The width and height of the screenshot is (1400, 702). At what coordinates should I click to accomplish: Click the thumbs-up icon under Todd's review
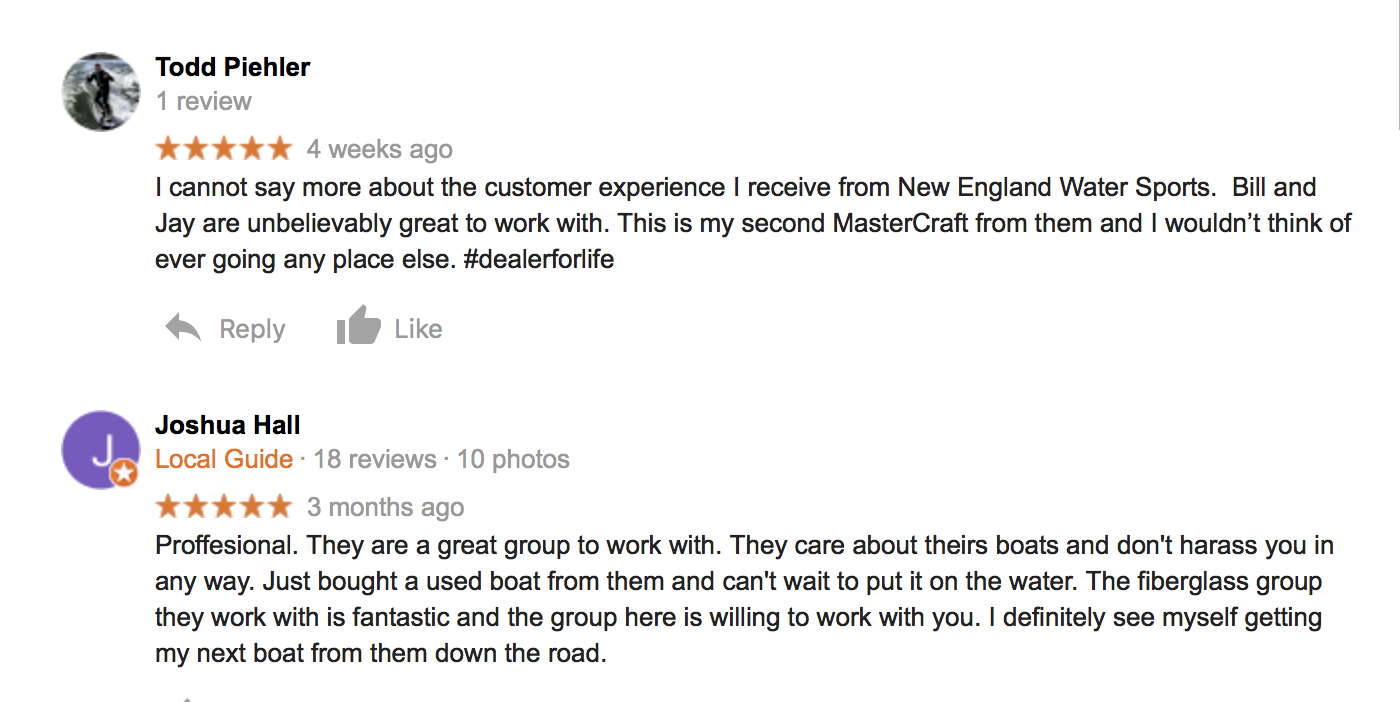[358, 325]
